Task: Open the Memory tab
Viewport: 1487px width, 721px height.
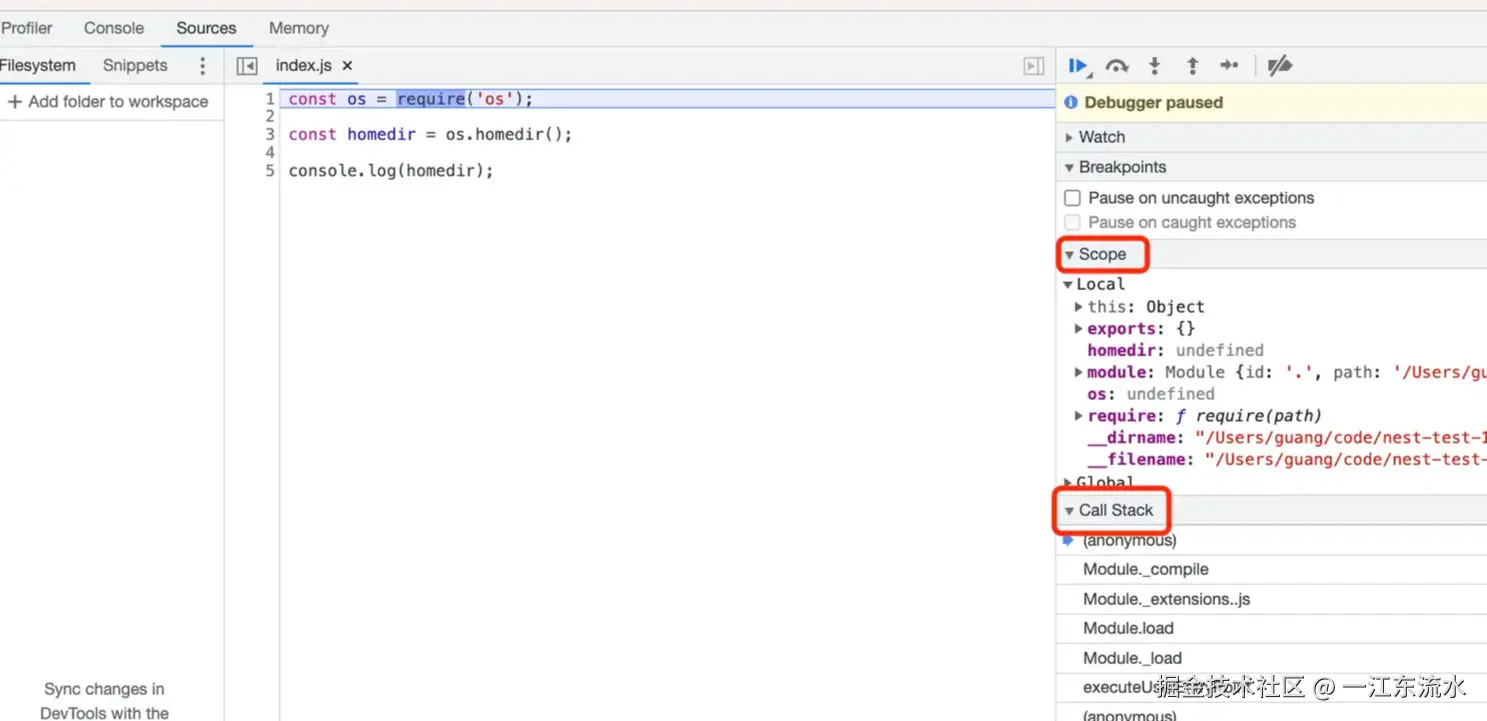Action: click(298, 28)
